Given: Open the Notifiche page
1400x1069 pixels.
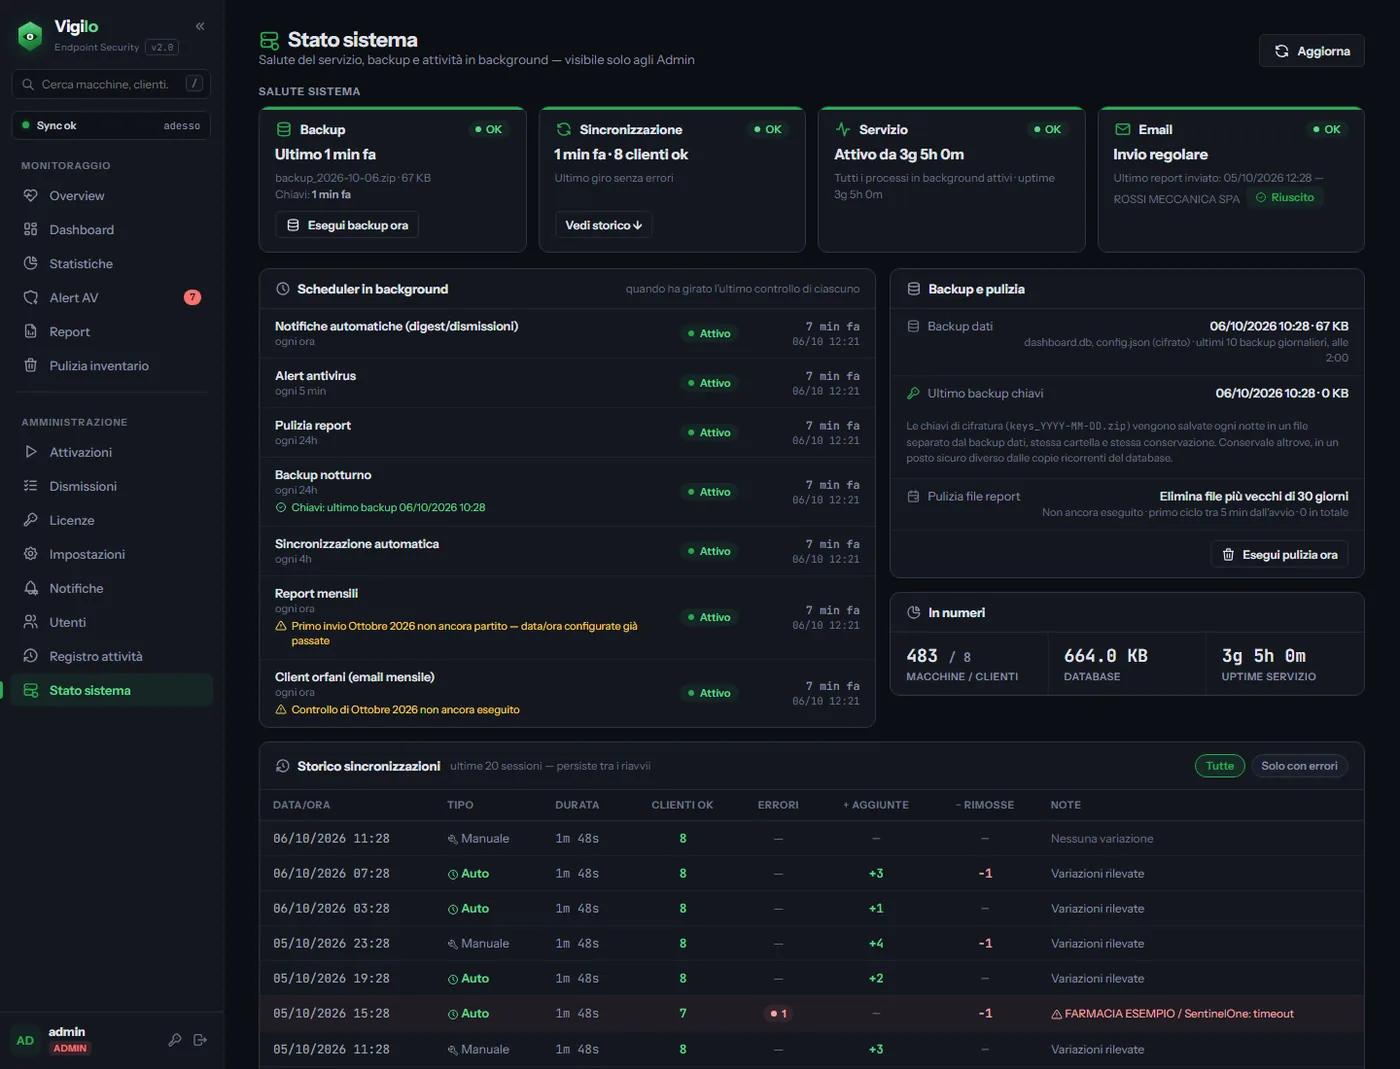Looking at the screenshot, I should (x=111, y=588).
